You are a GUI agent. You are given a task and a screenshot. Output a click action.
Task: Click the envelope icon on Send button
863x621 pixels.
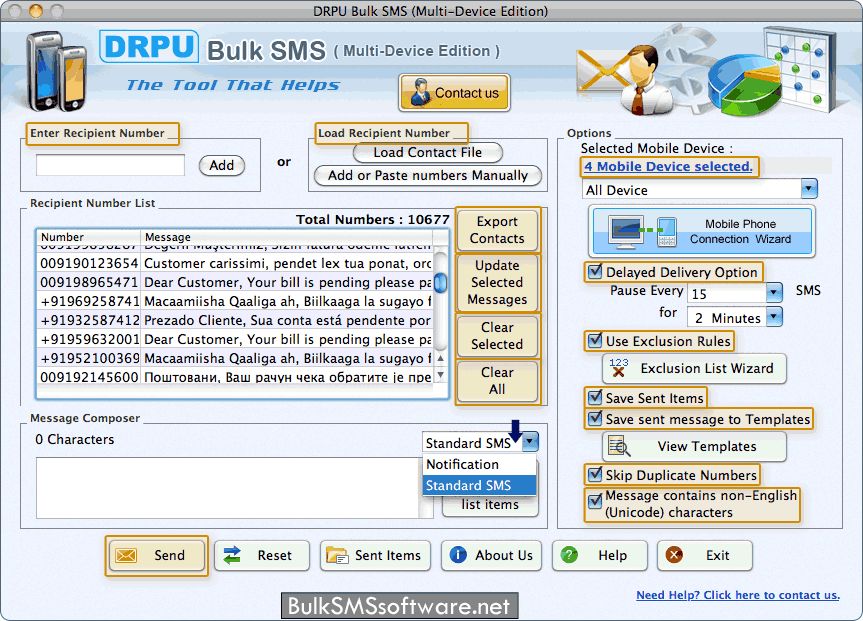point(126,555)
